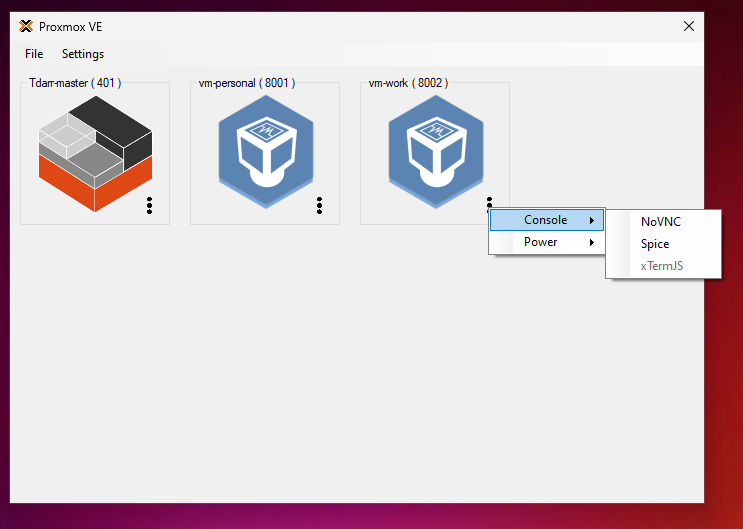Click the 'vm-personal ( 8001 )' label
The width and height of the screenshot is (743, 529).
click(x=246, y=83)
